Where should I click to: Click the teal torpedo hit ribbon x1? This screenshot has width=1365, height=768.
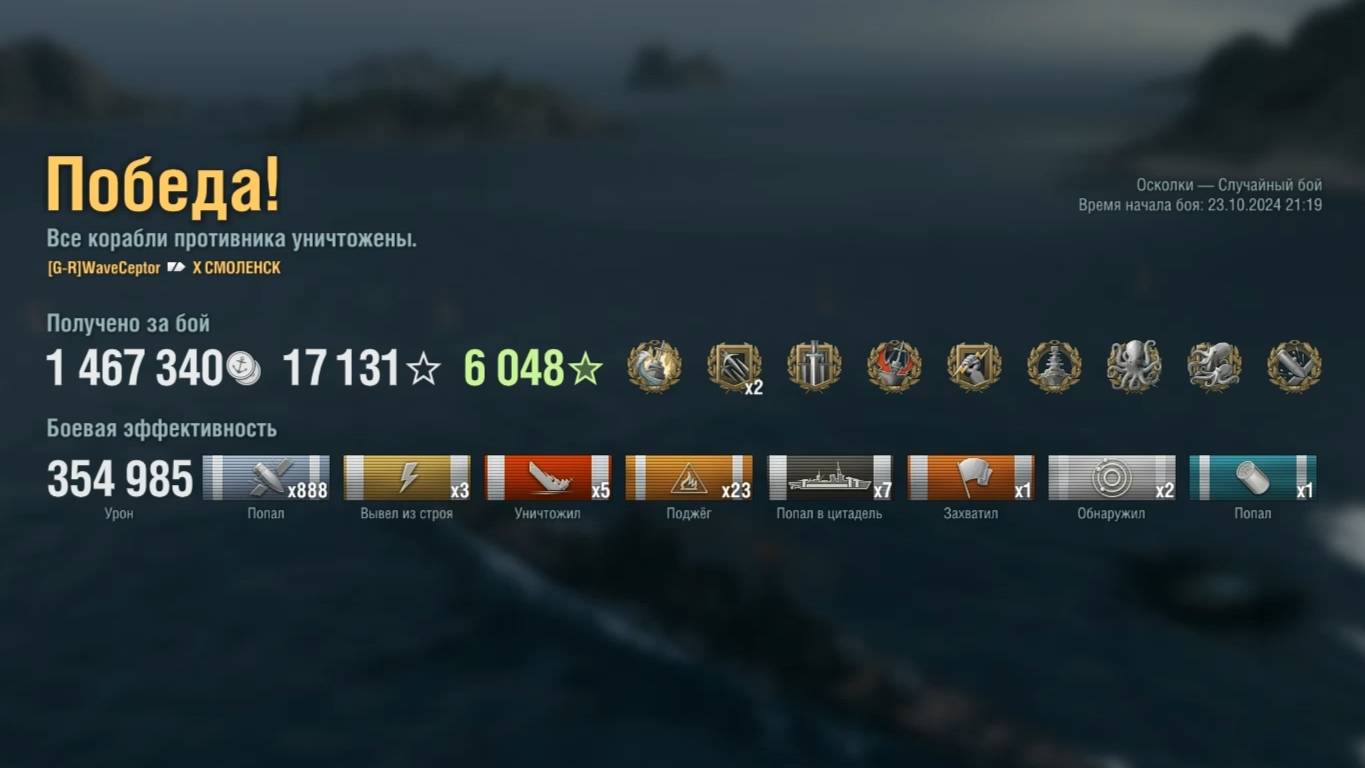(x=1253, y=477)
